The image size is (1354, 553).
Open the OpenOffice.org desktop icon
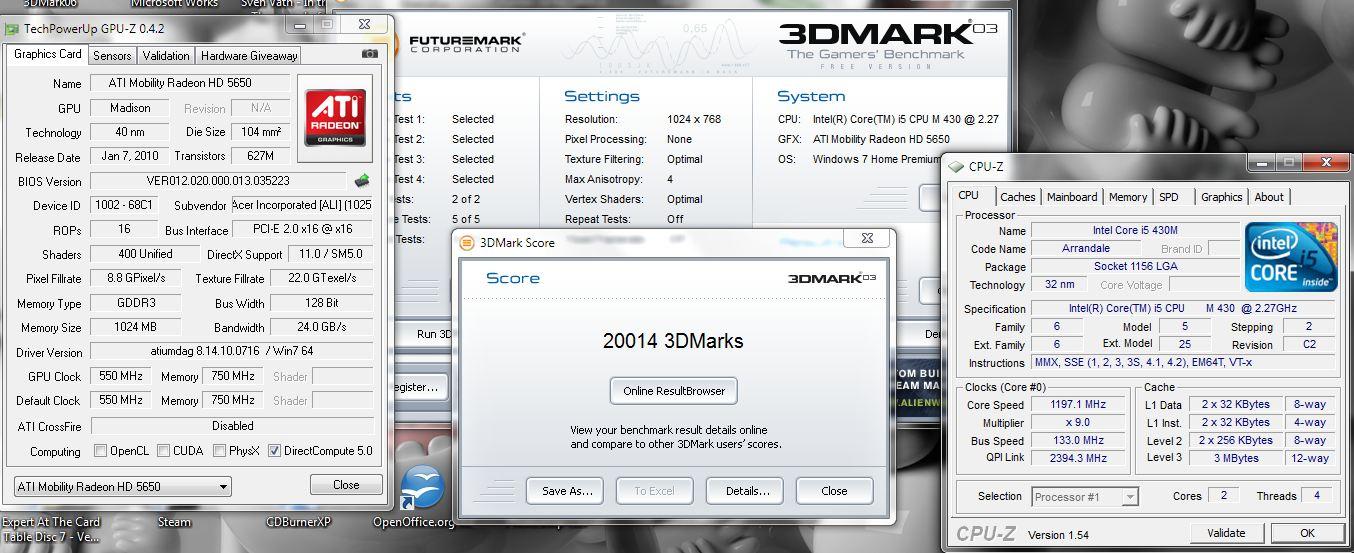pyautogui.click(x=422, y=489)
